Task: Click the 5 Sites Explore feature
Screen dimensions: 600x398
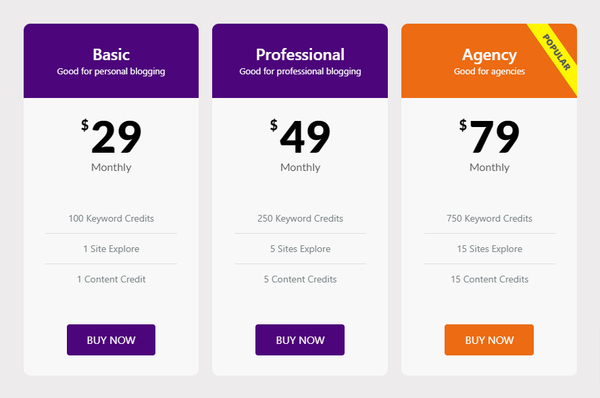Action: click(x=300, y=249)
